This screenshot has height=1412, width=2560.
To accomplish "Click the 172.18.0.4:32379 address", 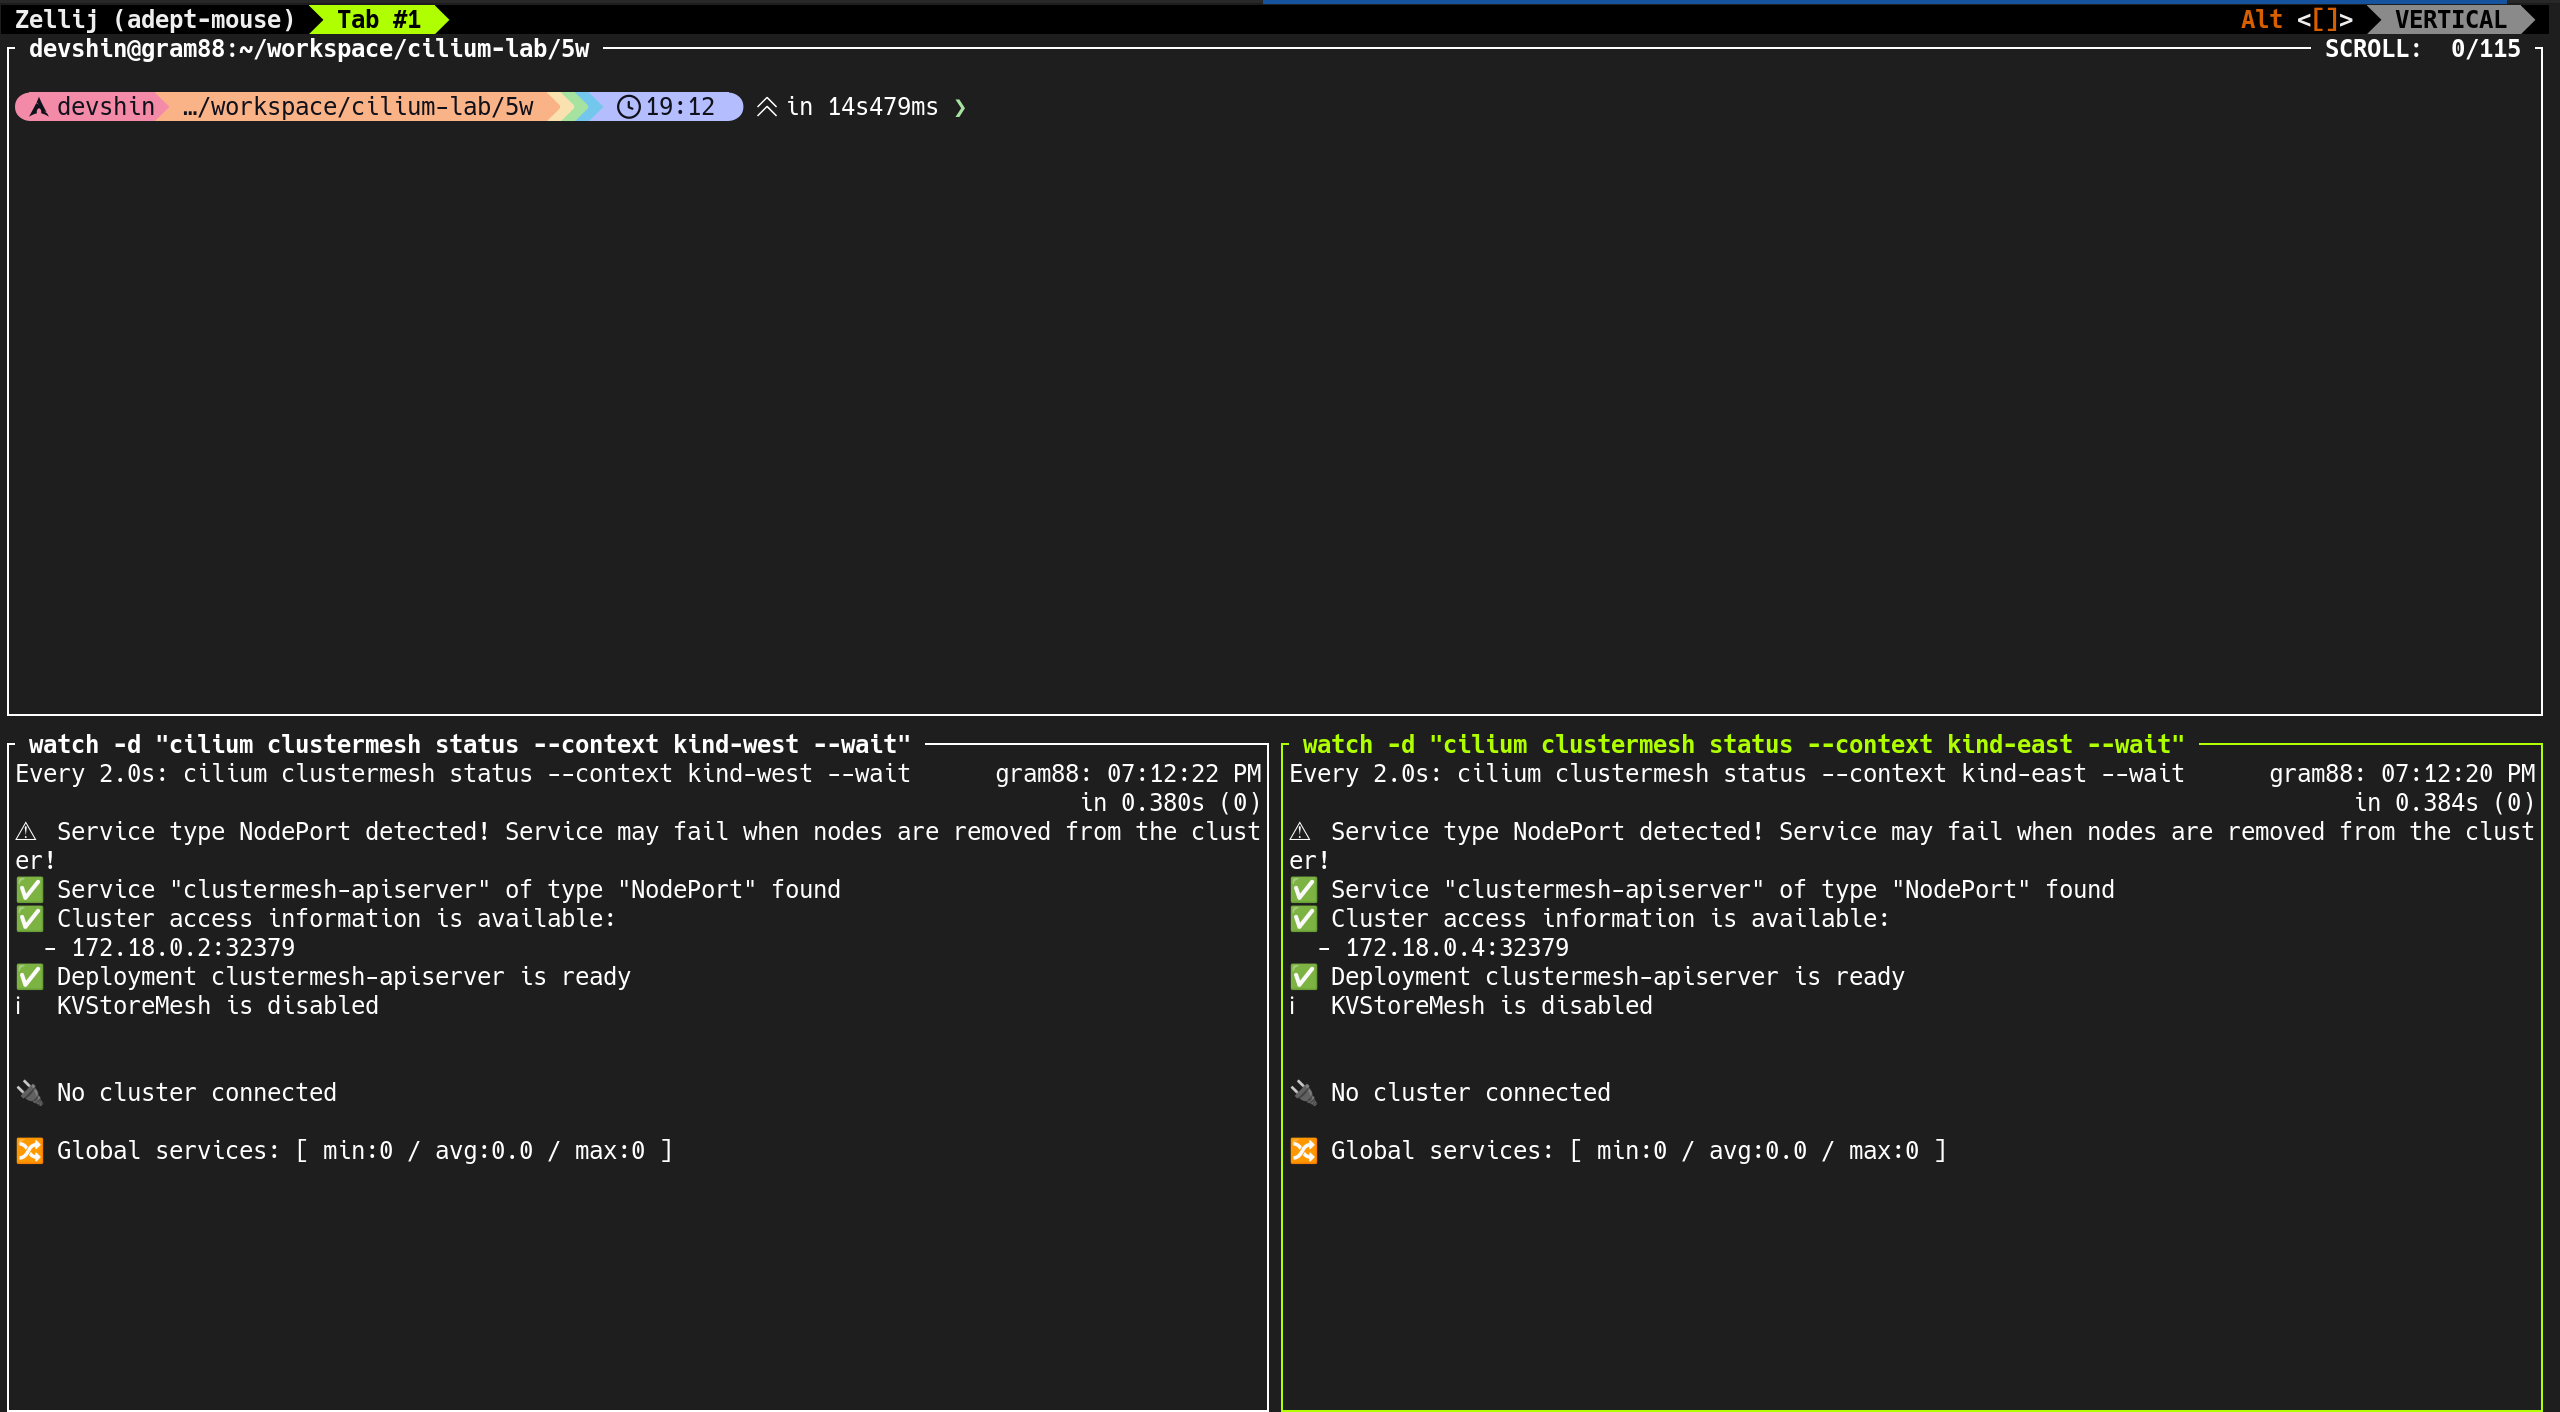I will coord(1457,947).
